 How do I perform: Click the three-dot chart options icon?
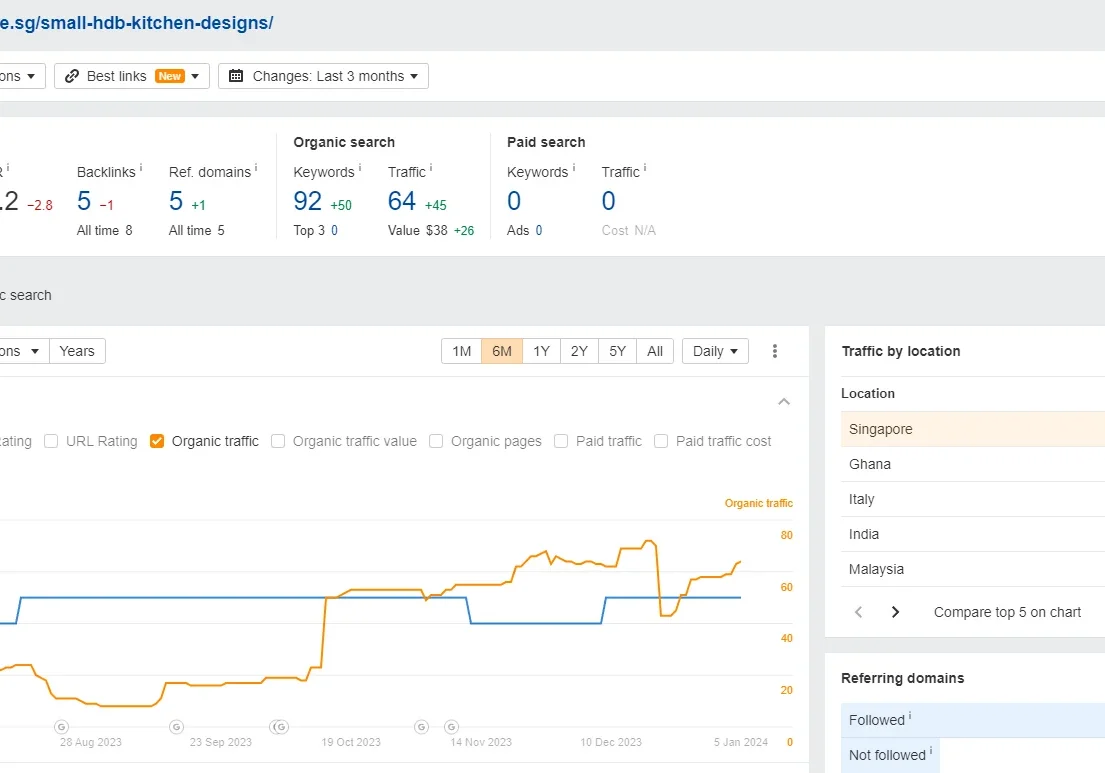pyautogui.click(x=775, y=351)
